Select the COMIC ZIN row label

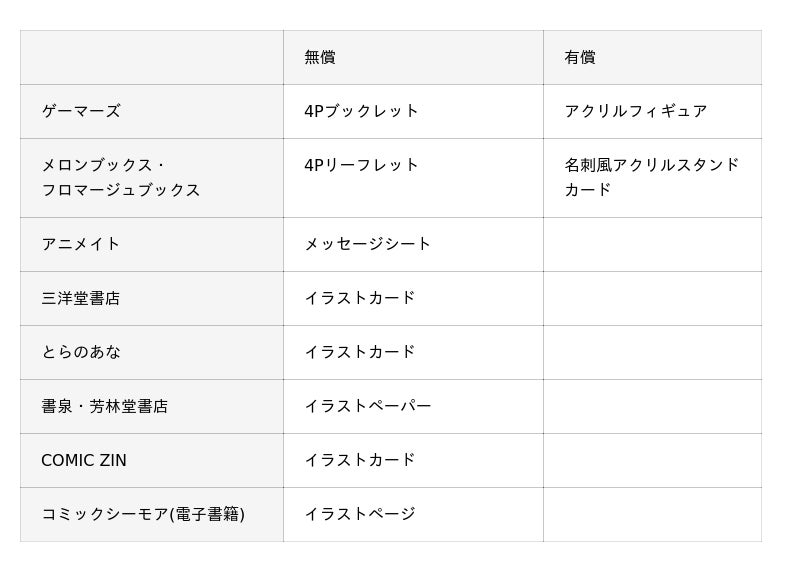(x=84, y=460)
